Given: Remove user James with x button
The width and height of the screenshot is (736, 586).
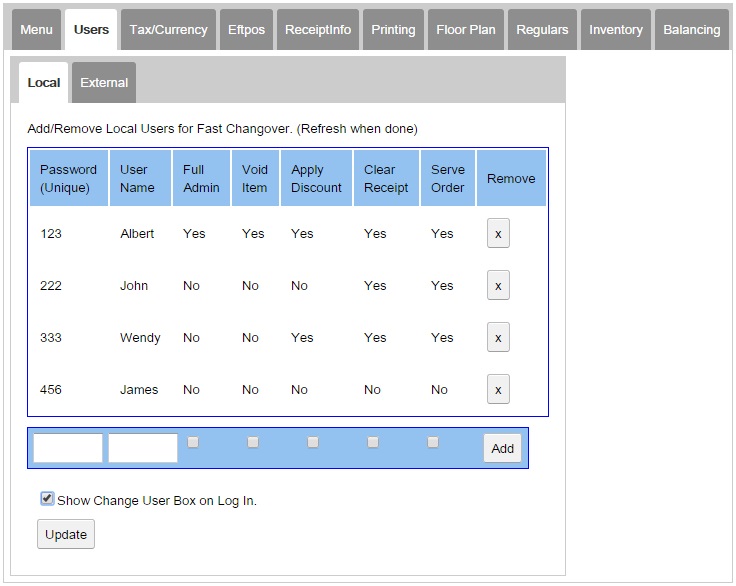Looking at the screenshot, I should click(x=498, y=389).
